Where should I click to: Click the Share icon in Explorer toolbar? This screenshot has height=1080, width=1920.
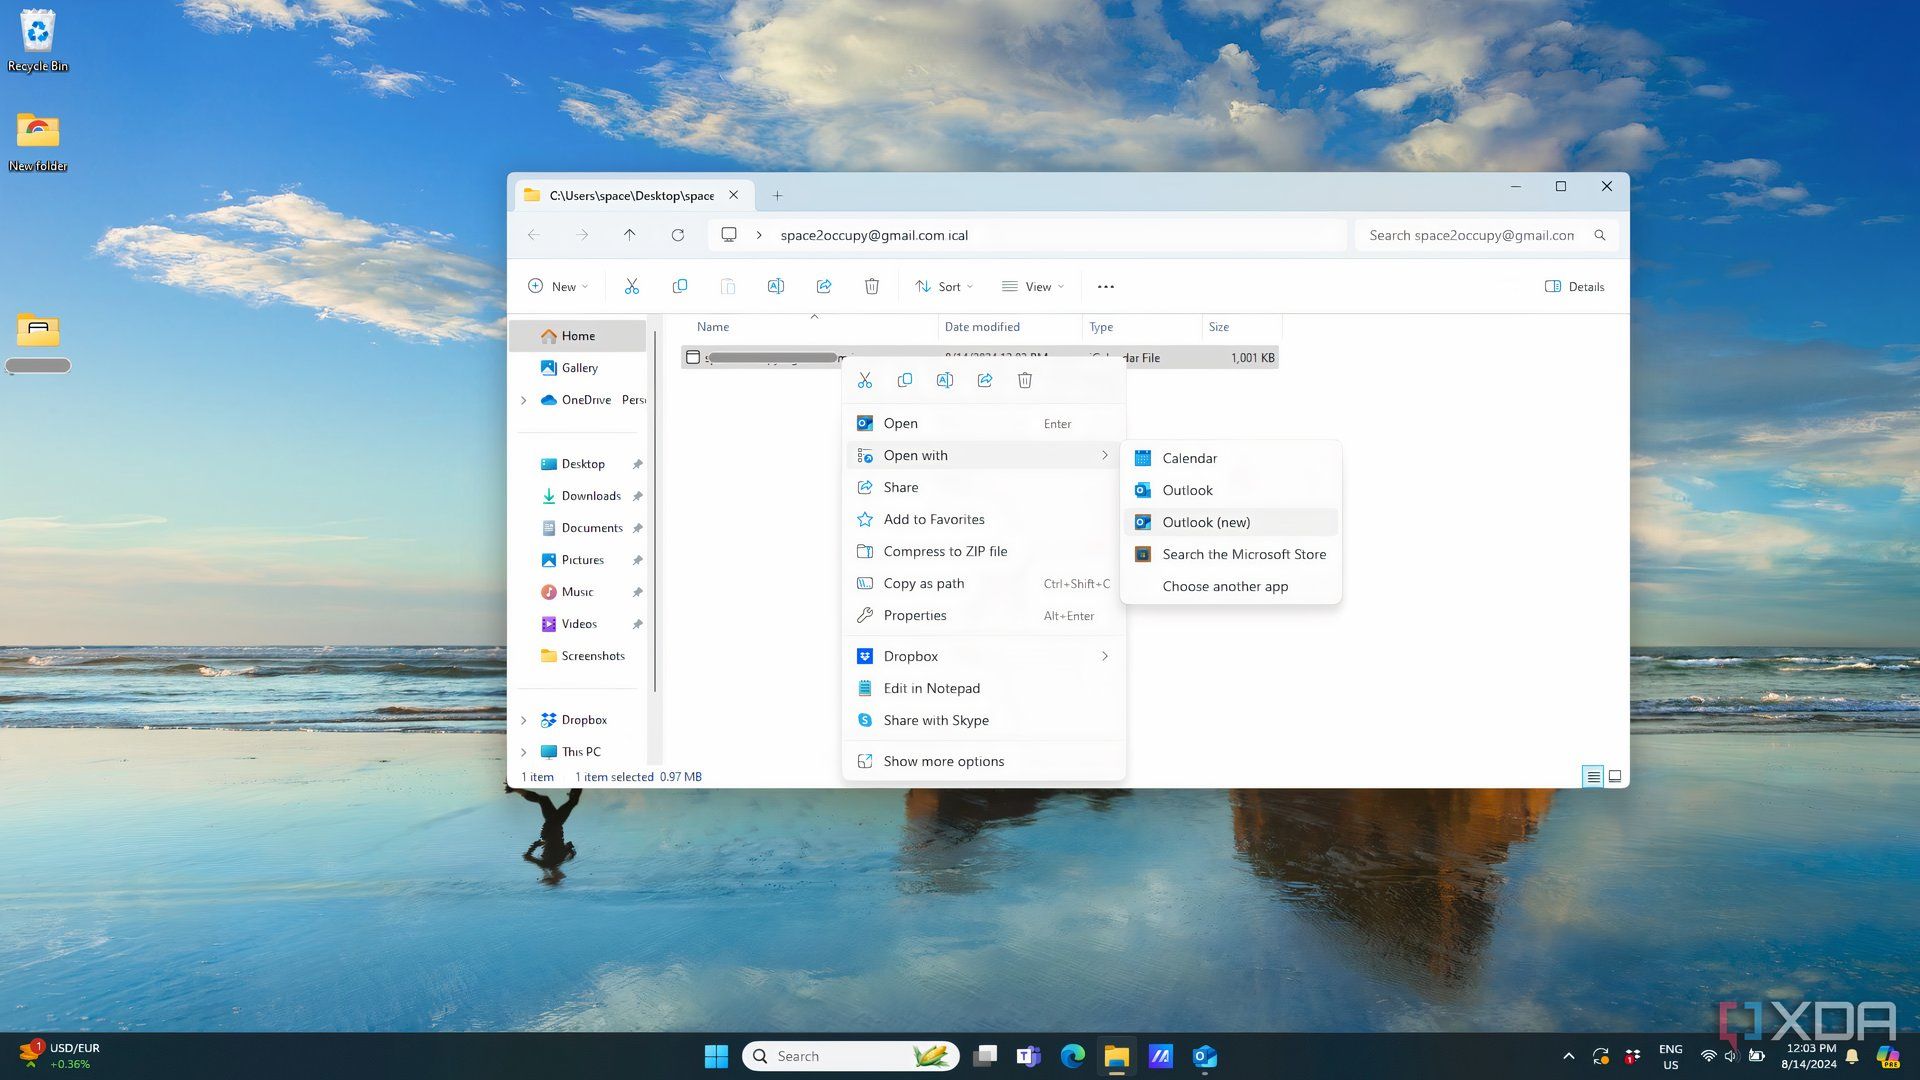pos(823,287)
